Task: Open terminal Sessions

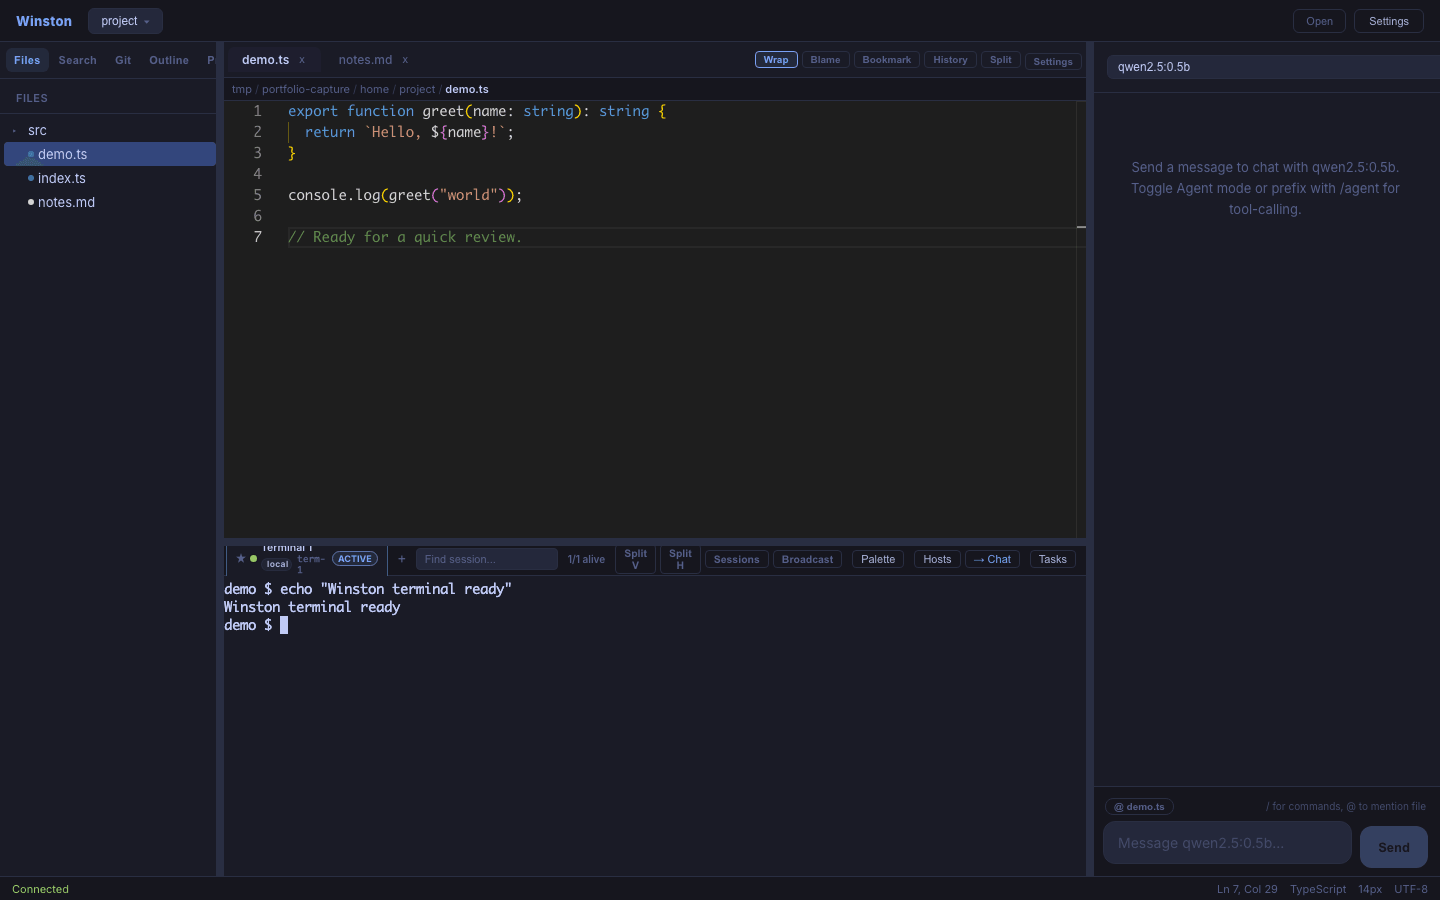Action: (737, 559)
